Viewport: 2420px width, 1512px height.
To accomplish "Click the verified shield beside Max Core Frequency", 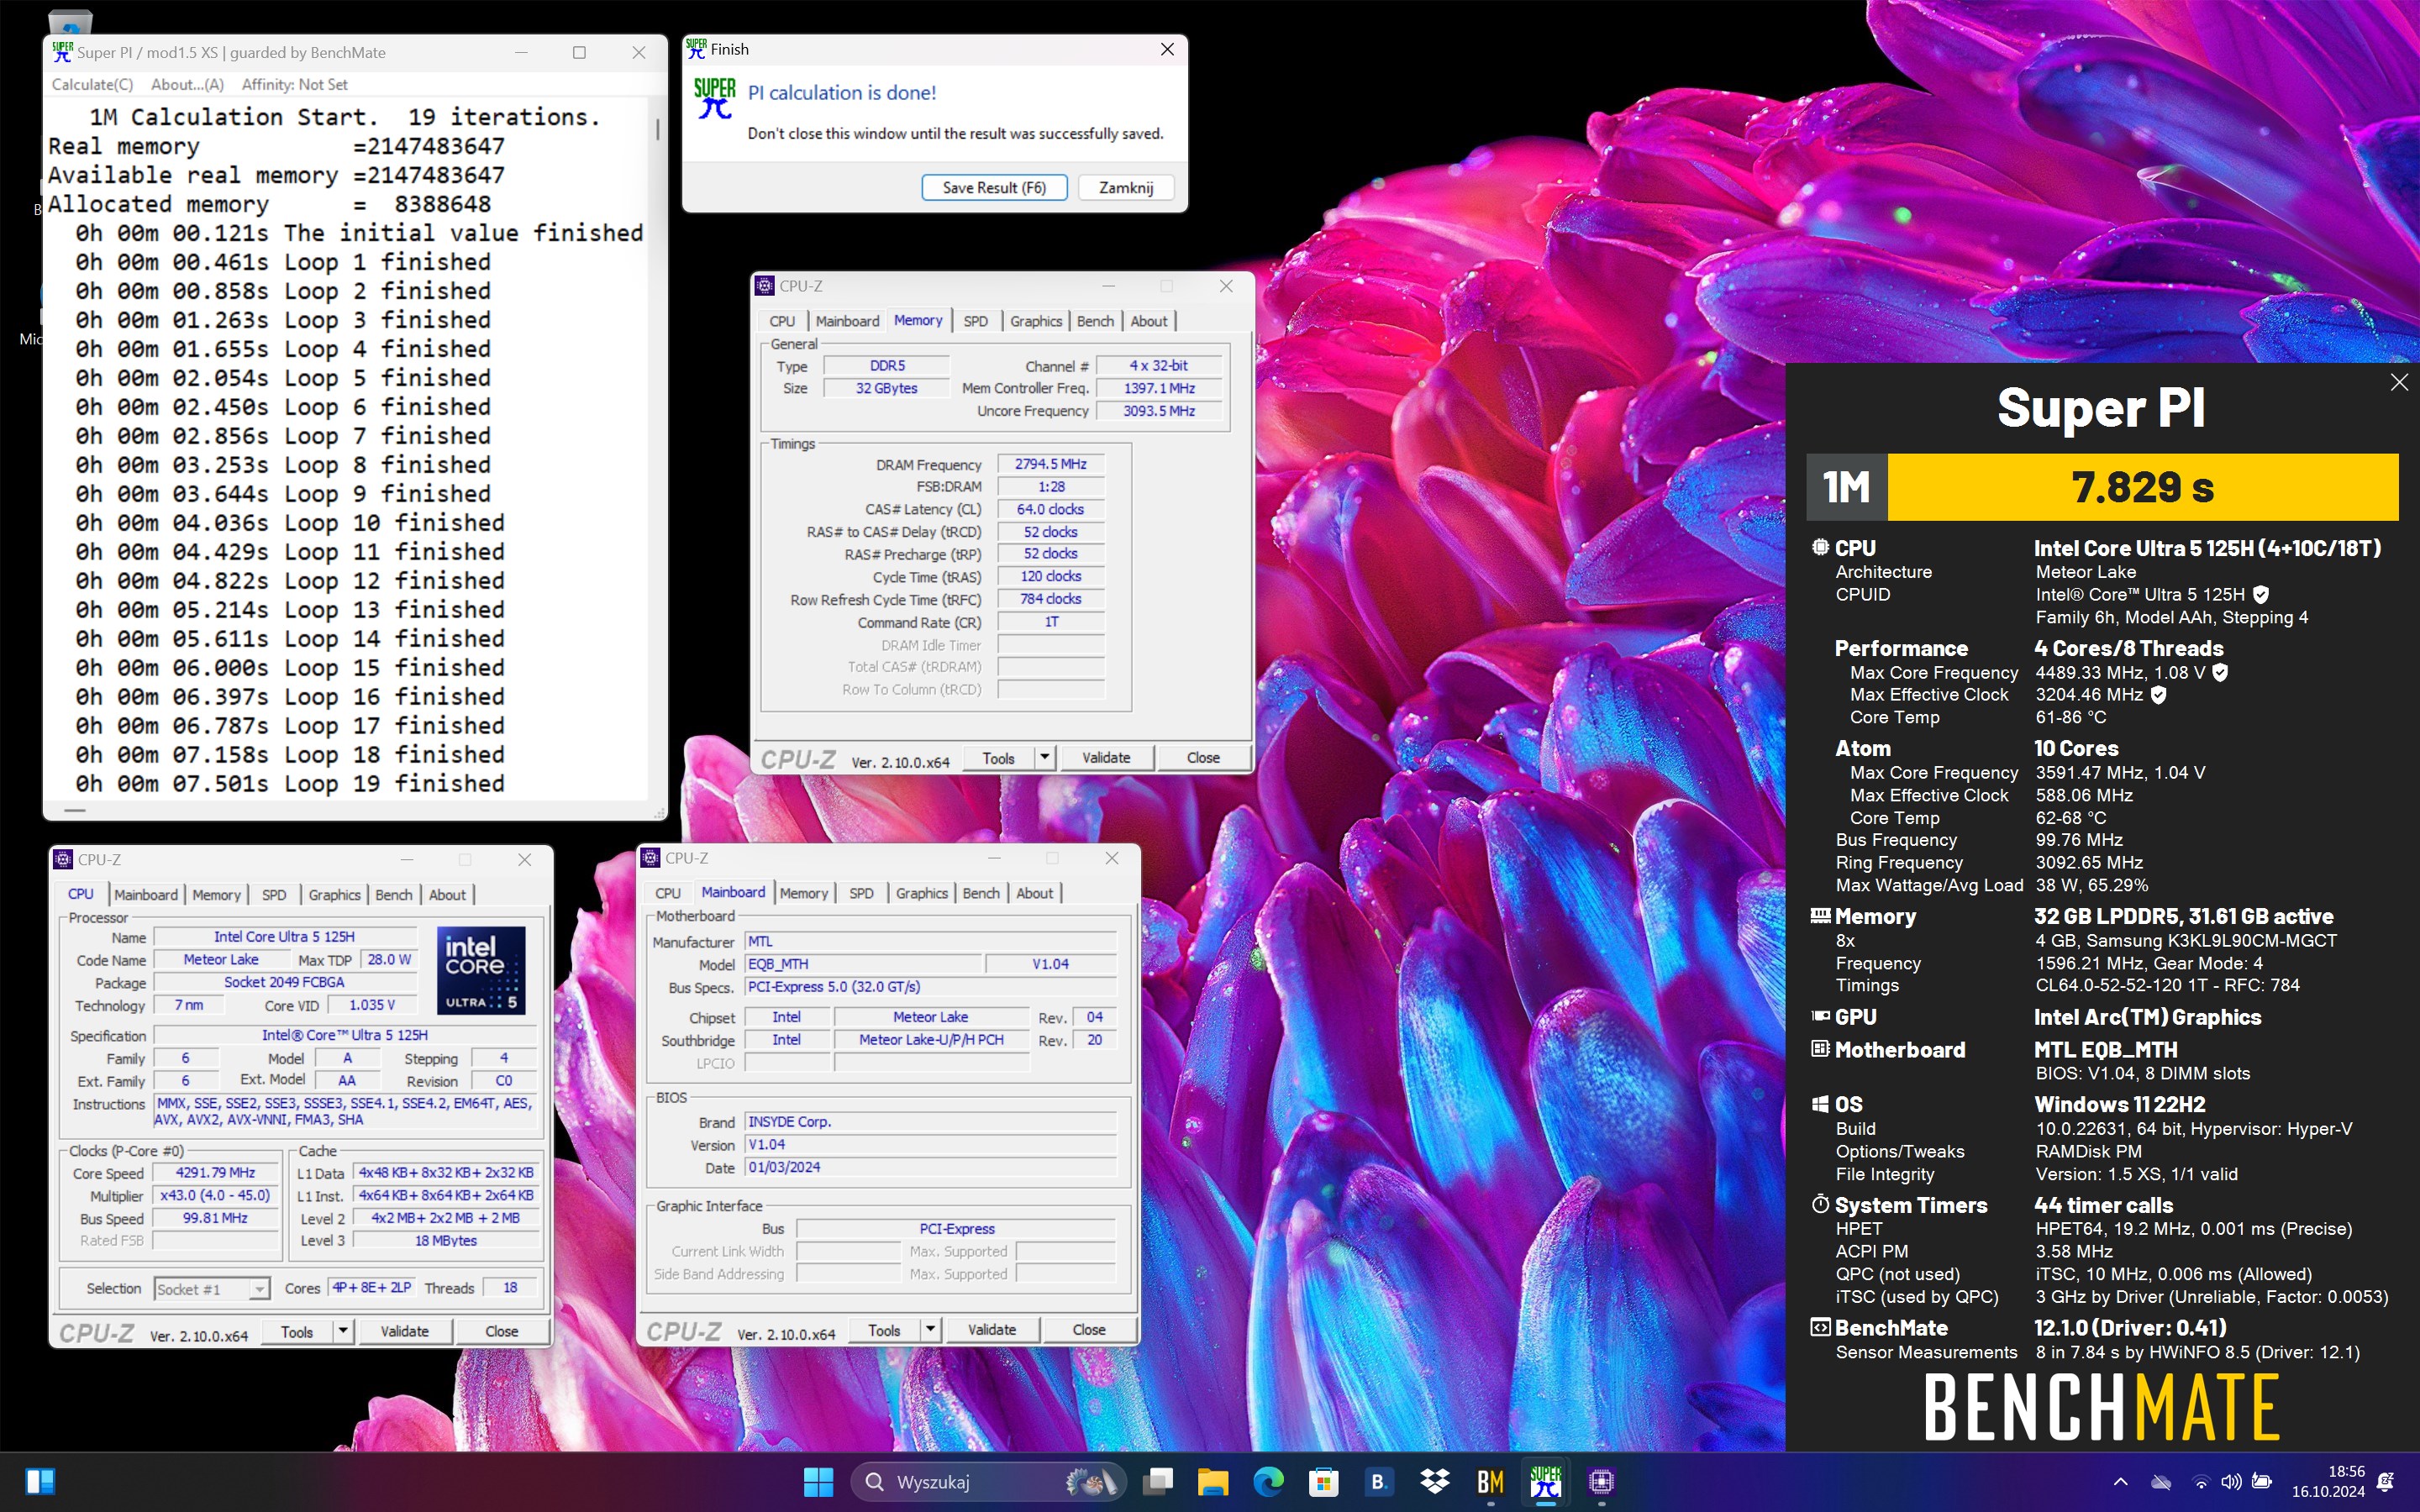I will (x=2220, y=673).
